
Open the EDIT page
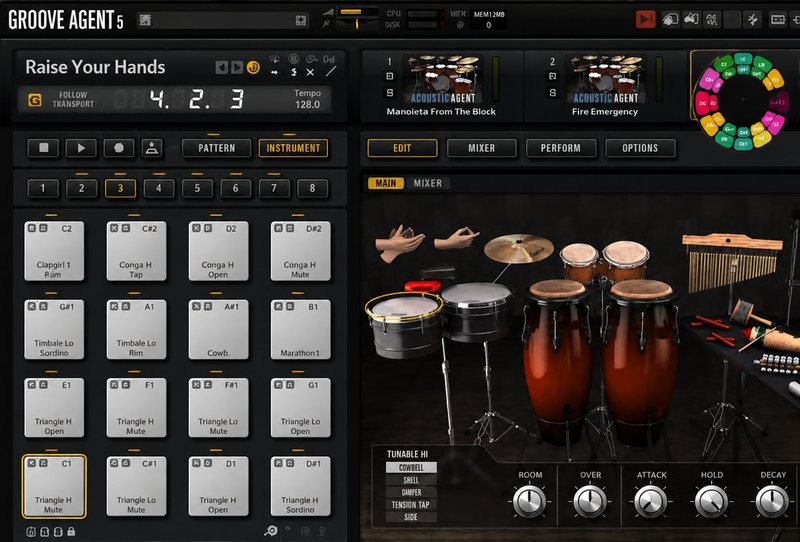(x=402, y=148)
